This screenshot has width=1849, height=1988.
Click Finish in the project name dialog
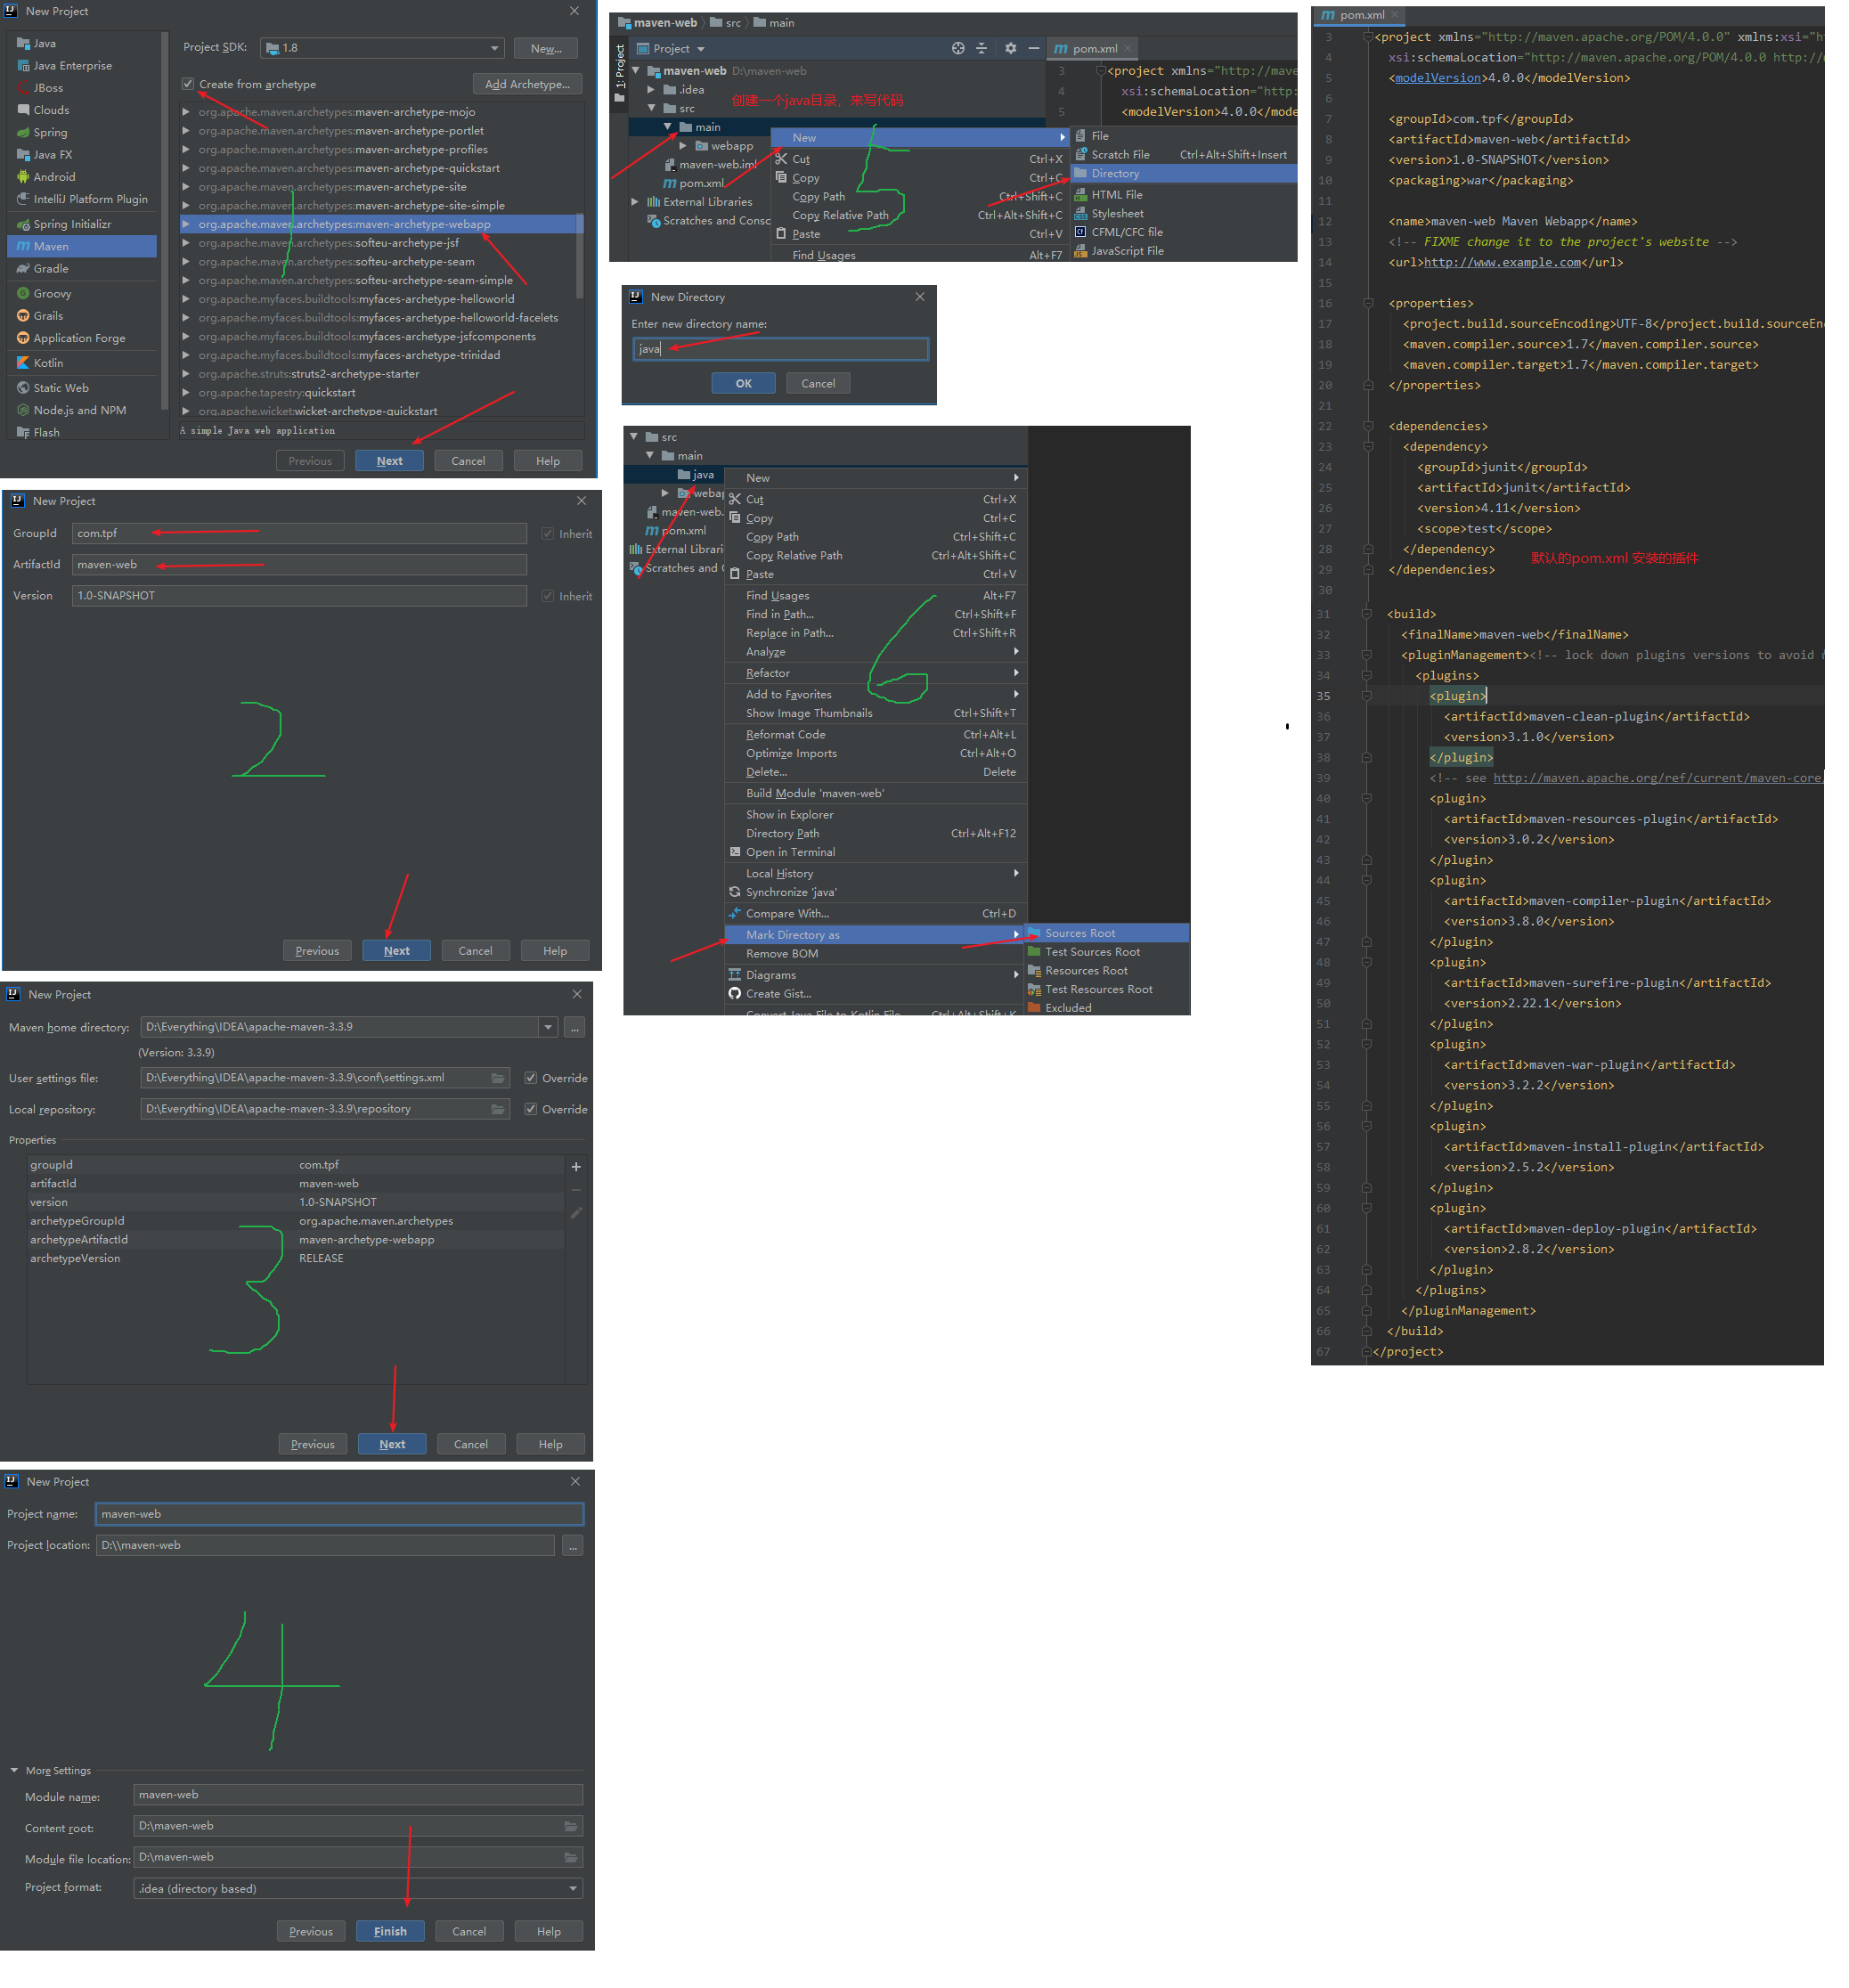click(x=390, y=1932)
